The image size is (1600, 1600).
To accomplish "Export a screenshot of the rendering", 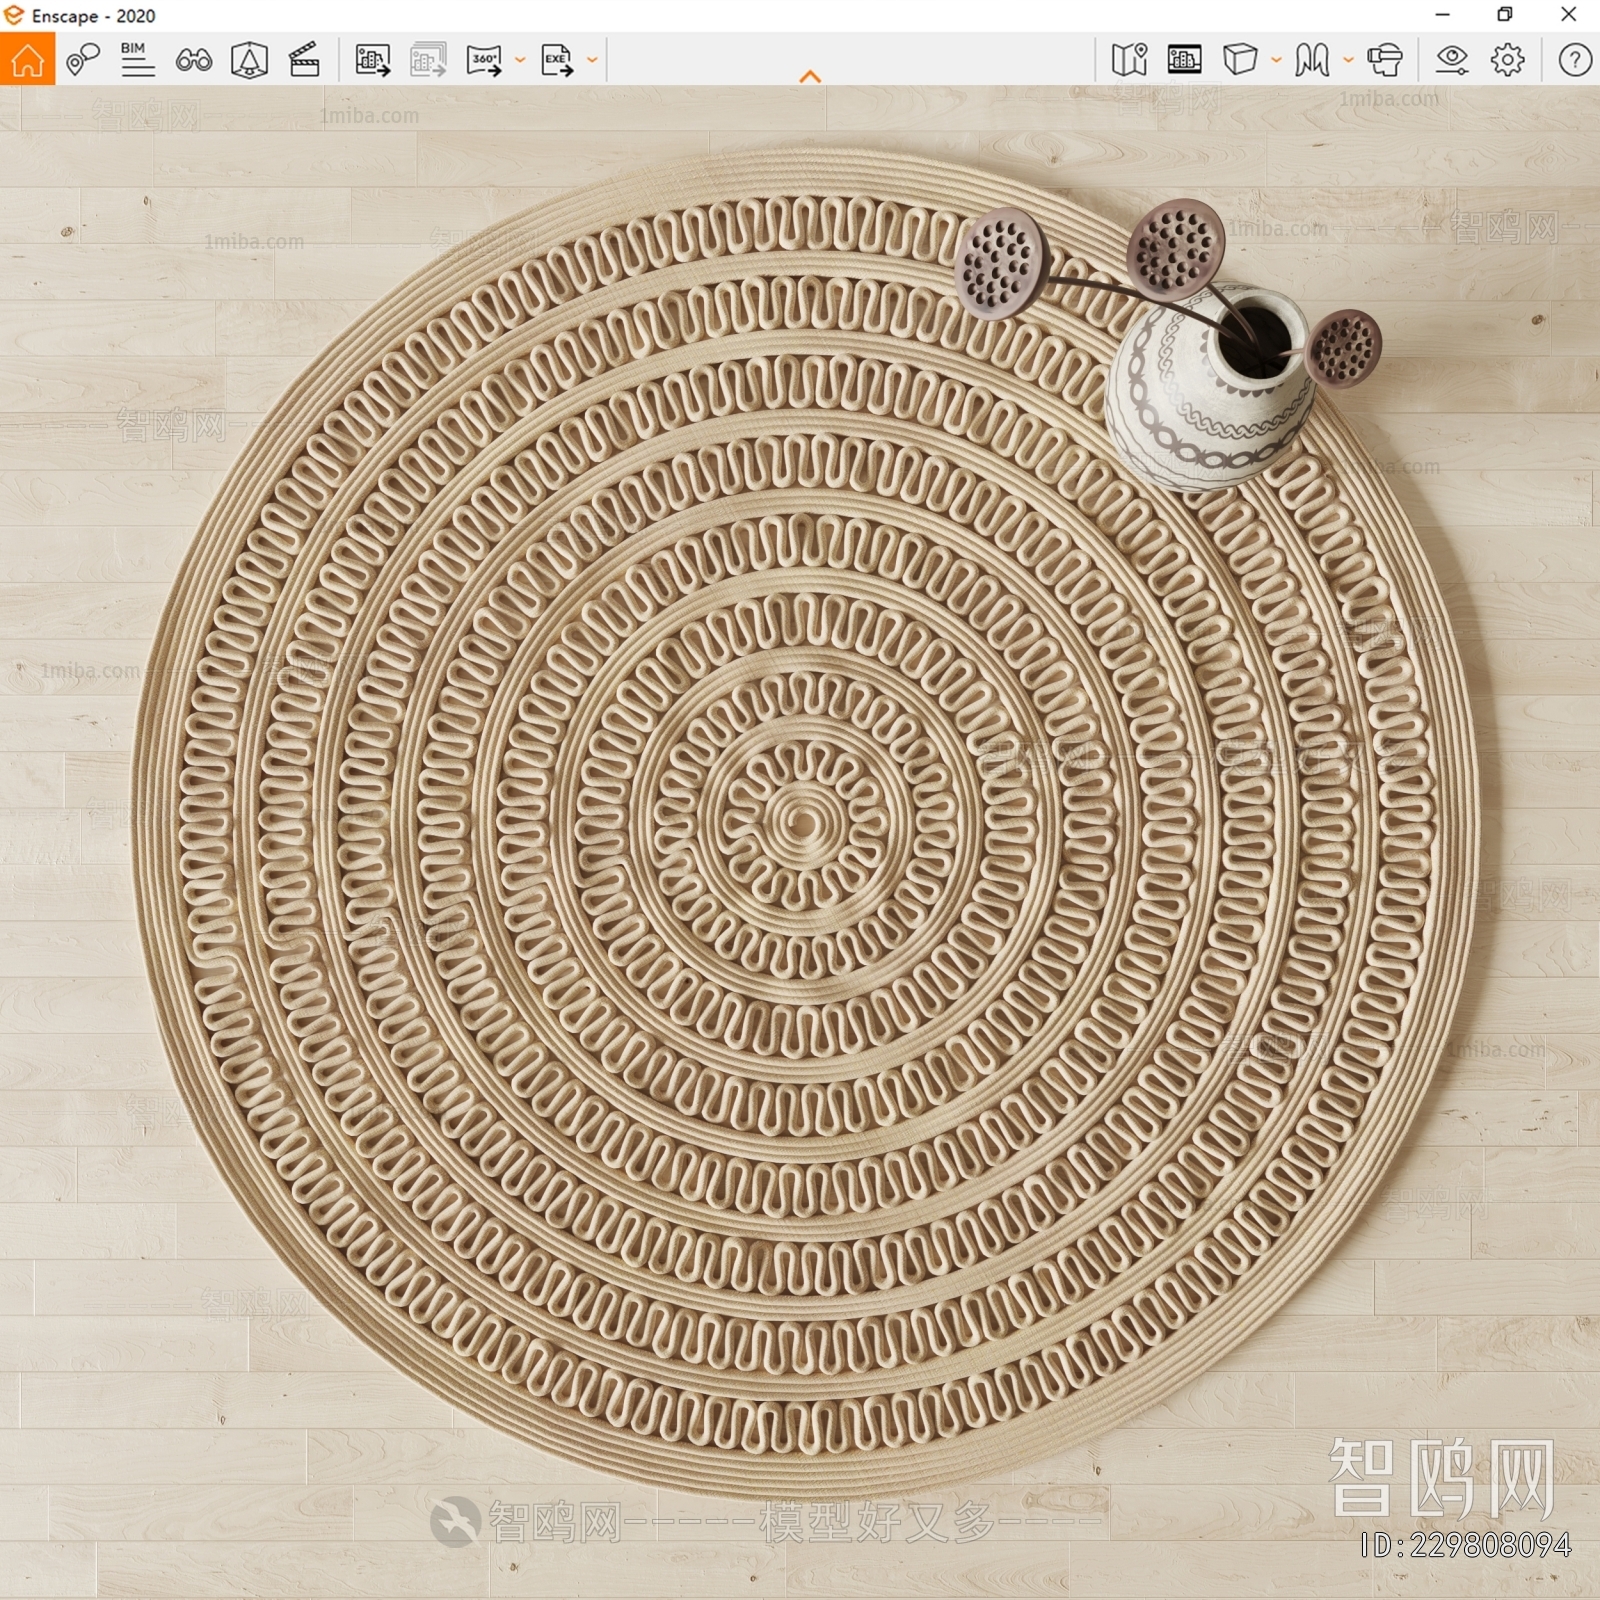I will pyautogui.click(x=372, y=60).
